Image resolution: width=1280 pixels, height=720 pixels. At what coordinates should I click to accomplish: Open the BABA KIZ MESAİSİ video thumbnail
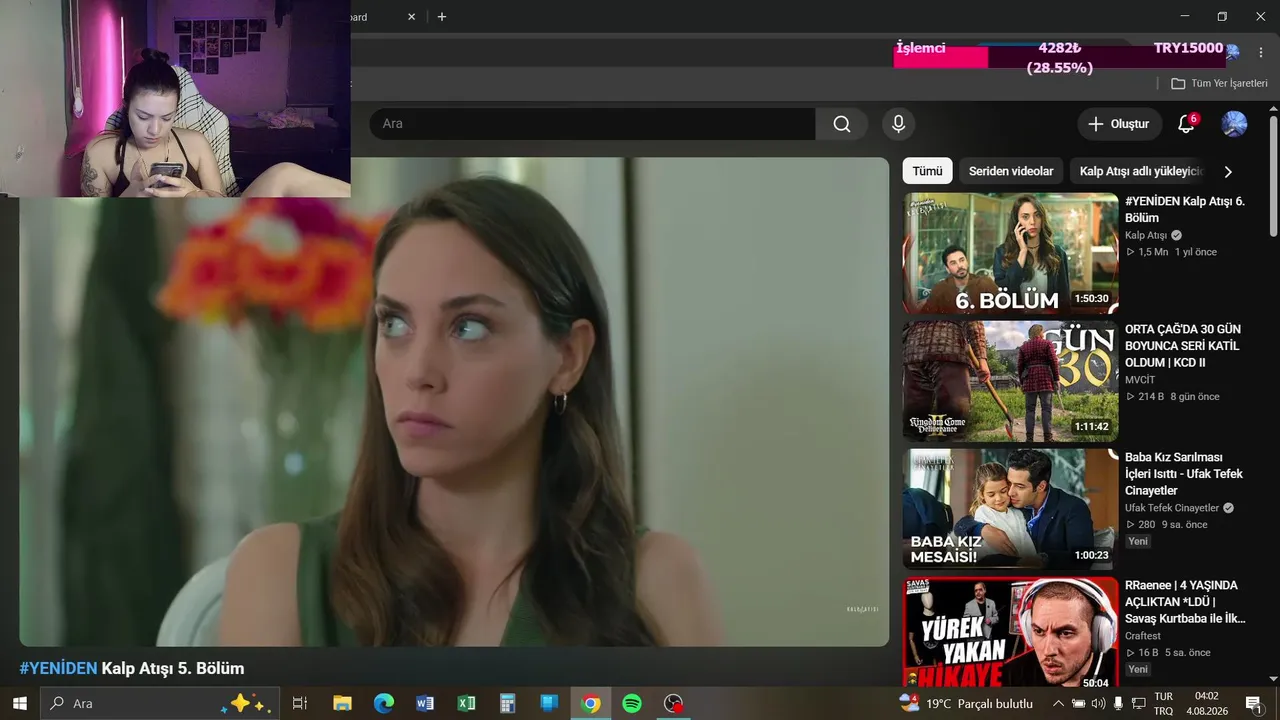click(1010, 509)
